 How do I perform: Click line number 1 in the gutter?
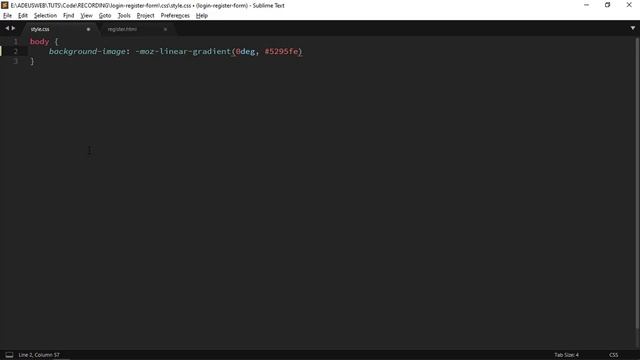click(x=16, y=42)
